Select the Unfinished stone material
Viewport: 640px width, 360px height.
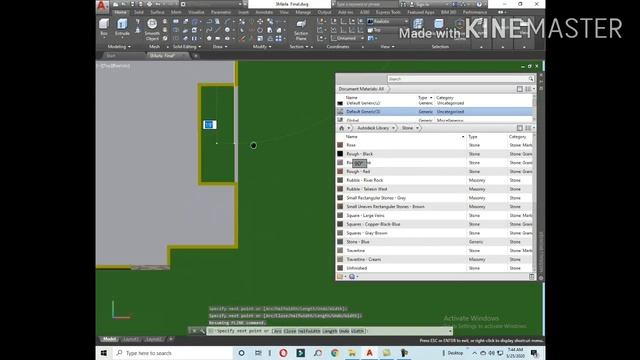(434, 268)
